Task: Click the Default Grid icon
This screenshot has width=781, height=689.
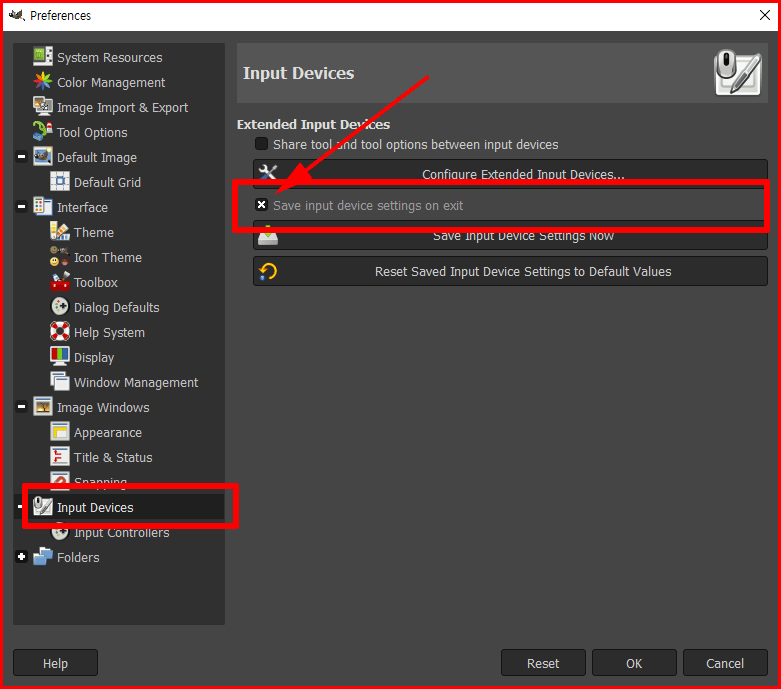Action: pyautogui.click(x=60, y=181)
